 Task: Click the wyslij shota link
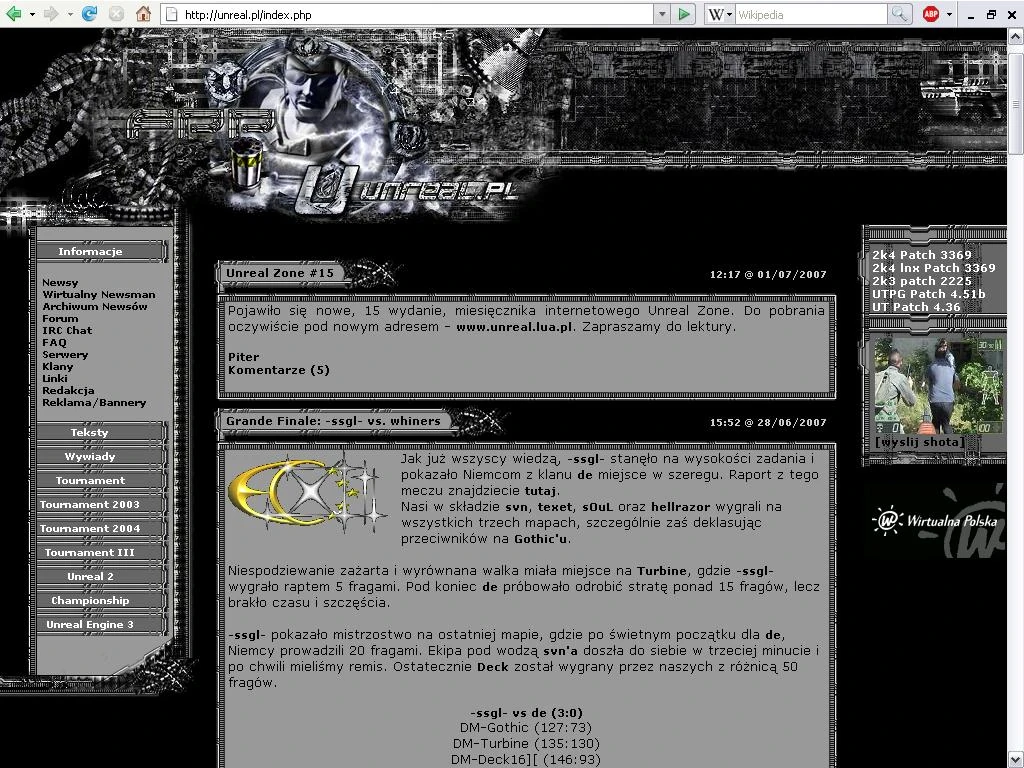pos(920,442)
